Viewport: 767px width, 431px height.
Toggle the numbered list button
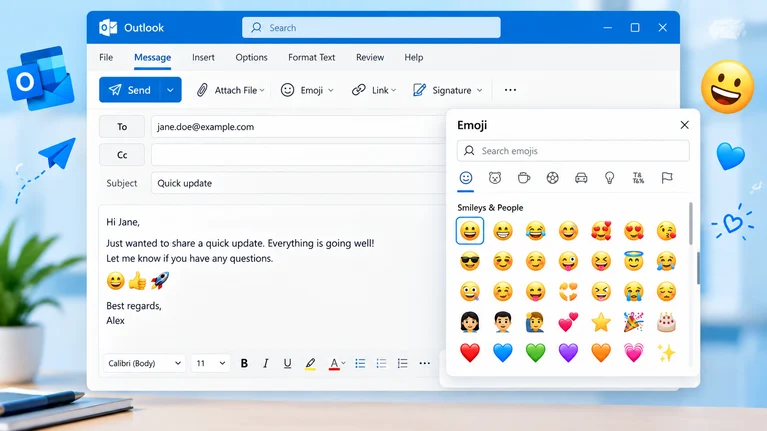coord(403,363)
